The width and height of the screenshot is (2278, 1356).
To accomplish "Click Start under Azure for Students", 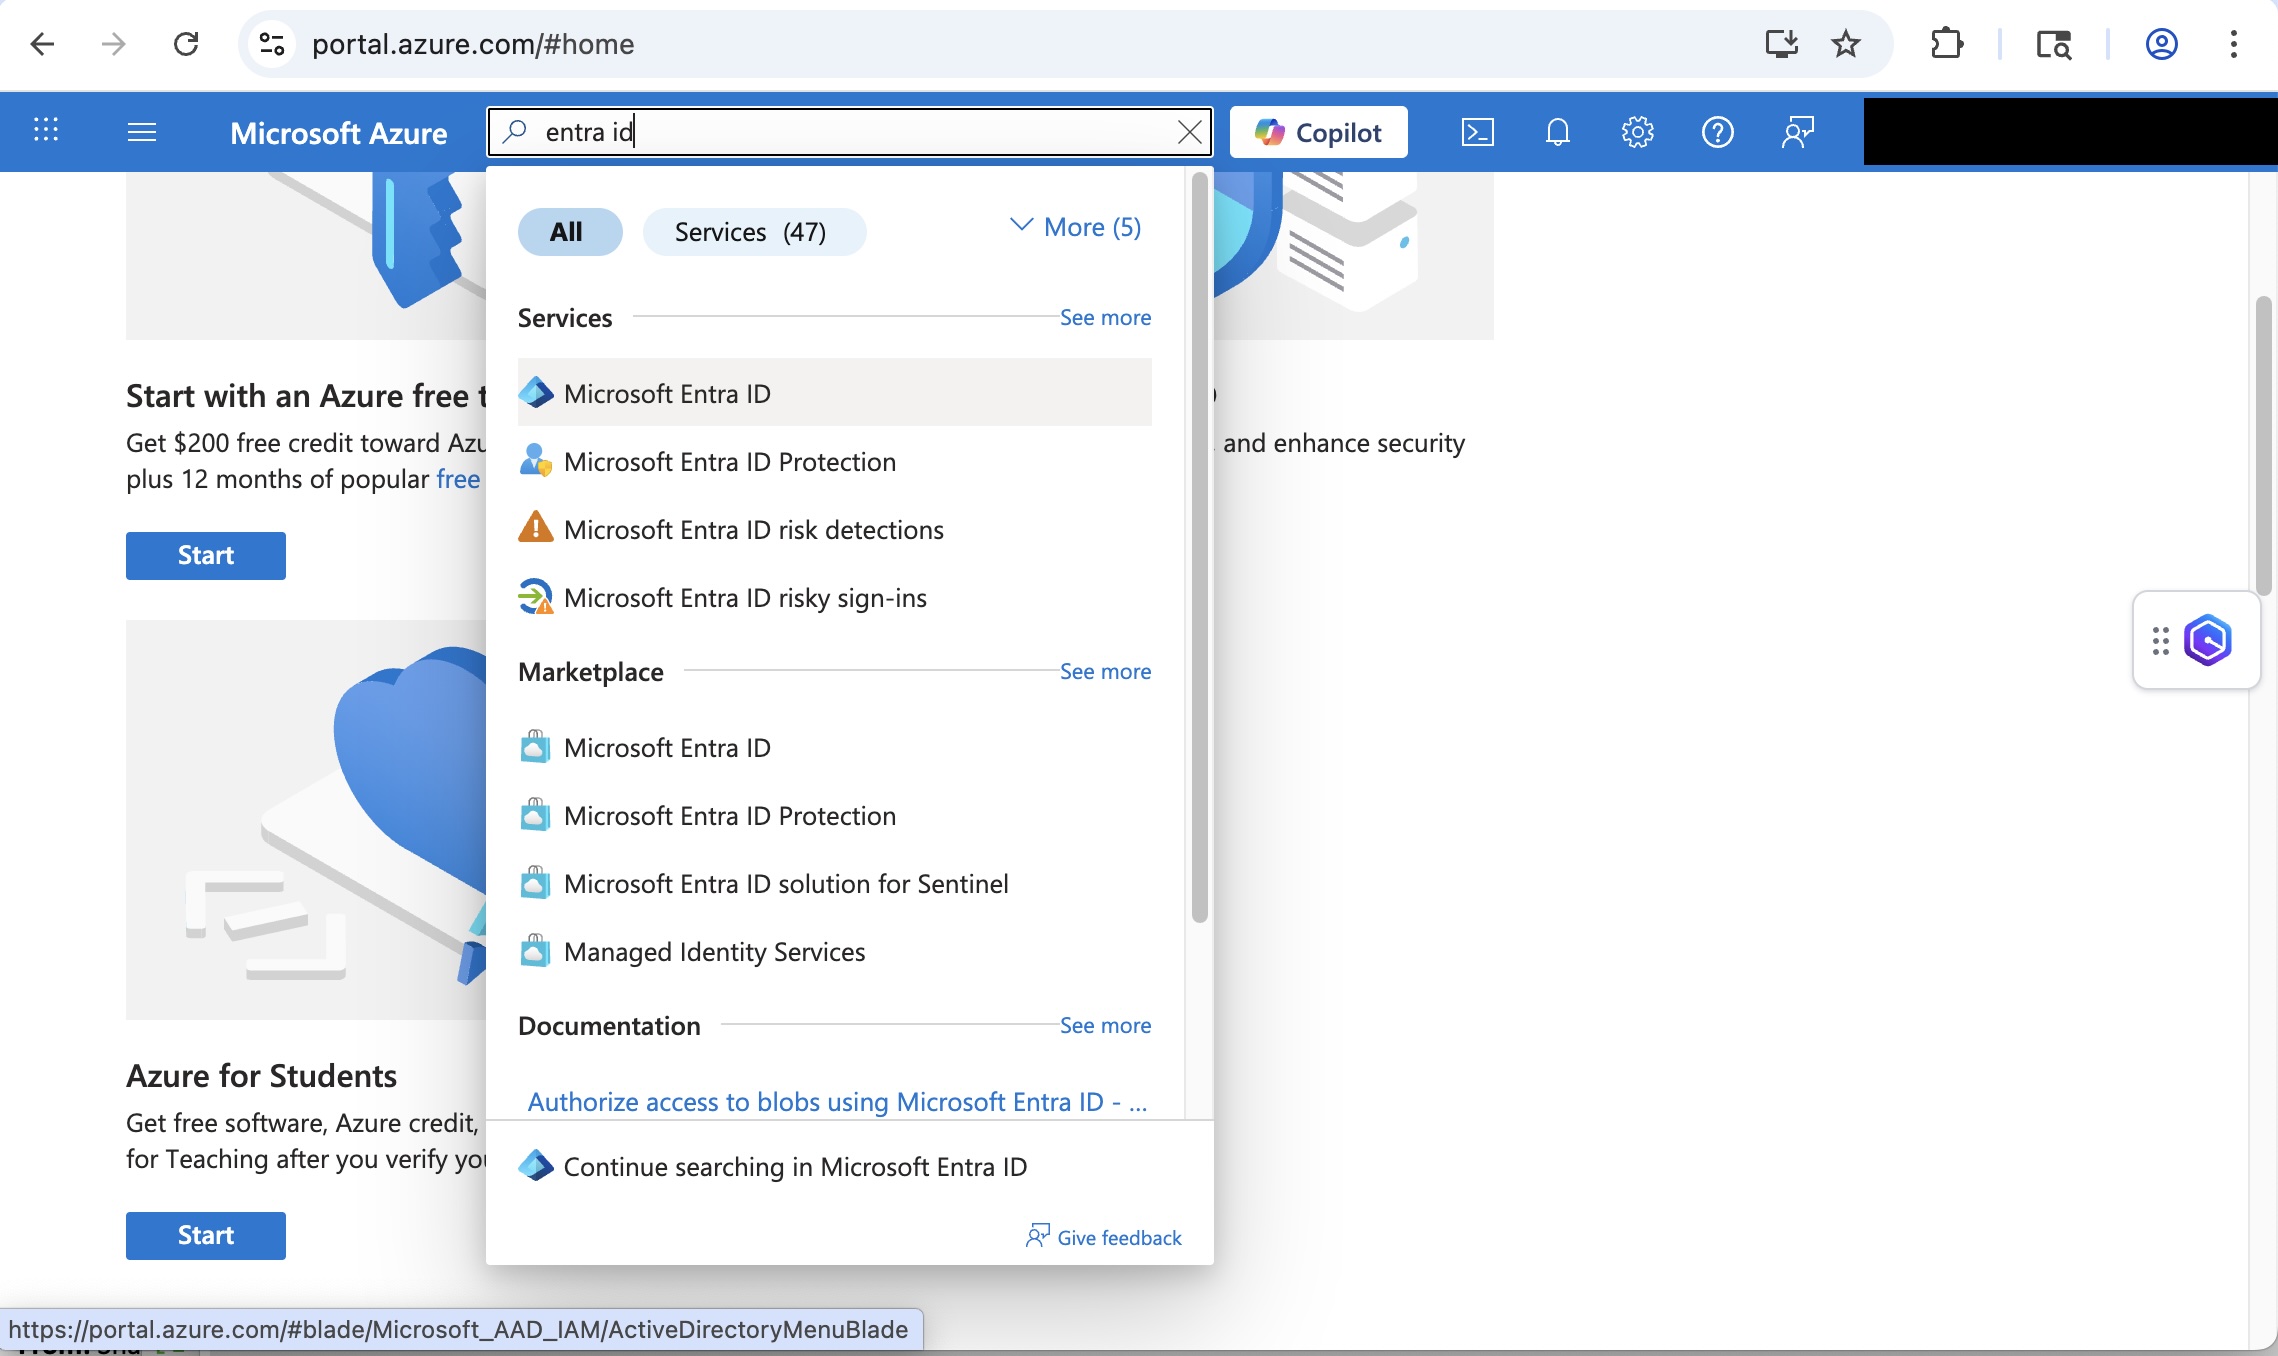I will 206,1235.
